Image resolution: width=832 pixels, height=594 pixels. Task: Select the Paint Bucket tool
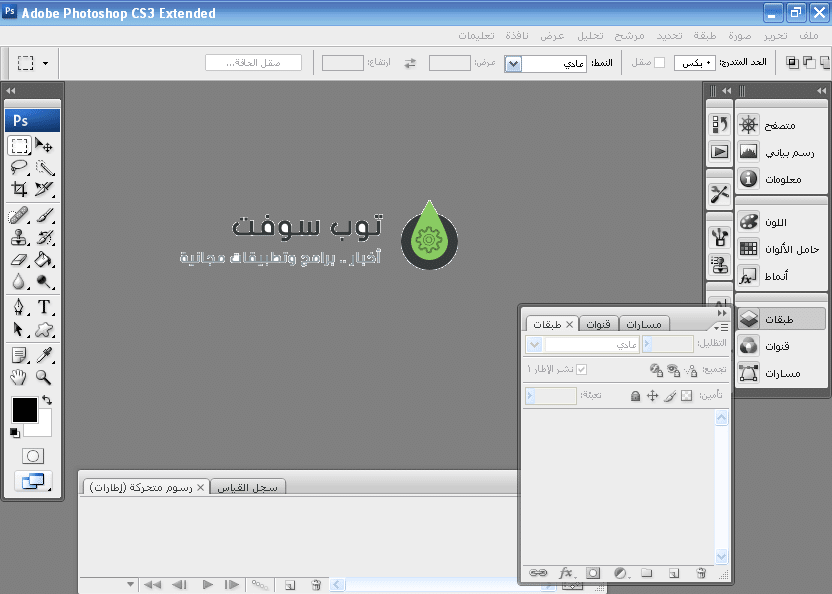(45, 260)
